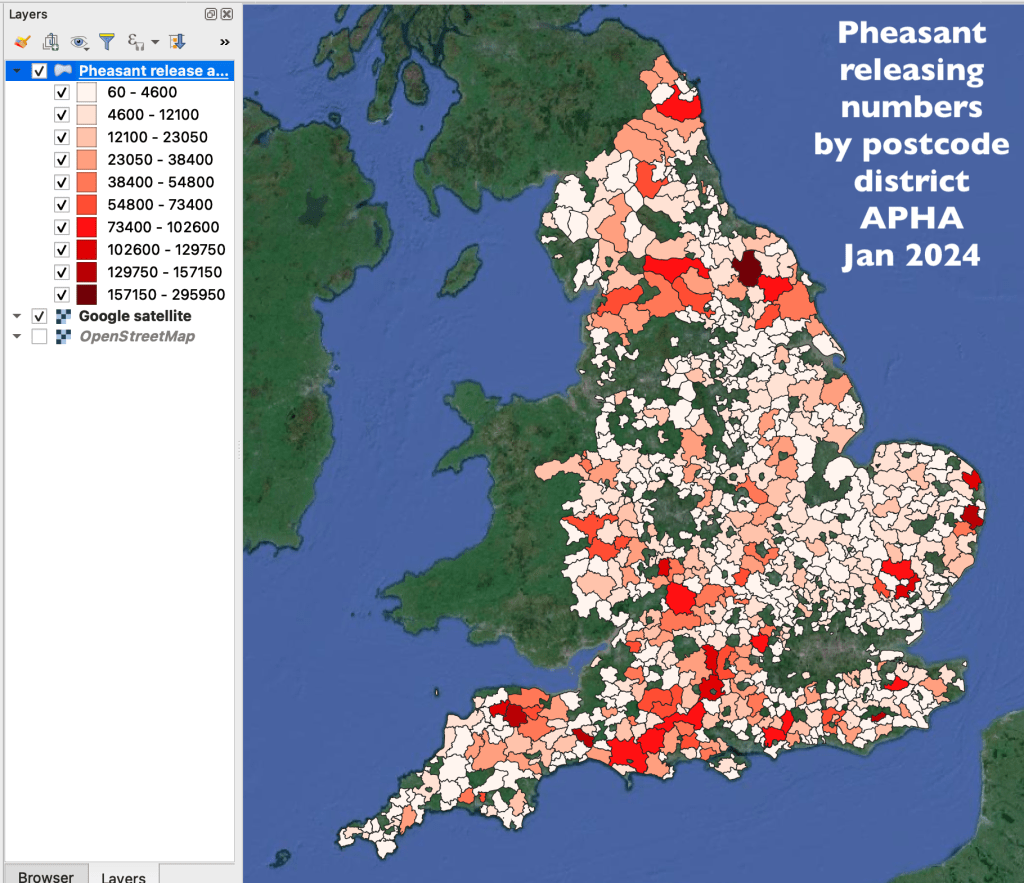
Task: Select the 73400 - 102600 legend label
Action: (163, 227)
